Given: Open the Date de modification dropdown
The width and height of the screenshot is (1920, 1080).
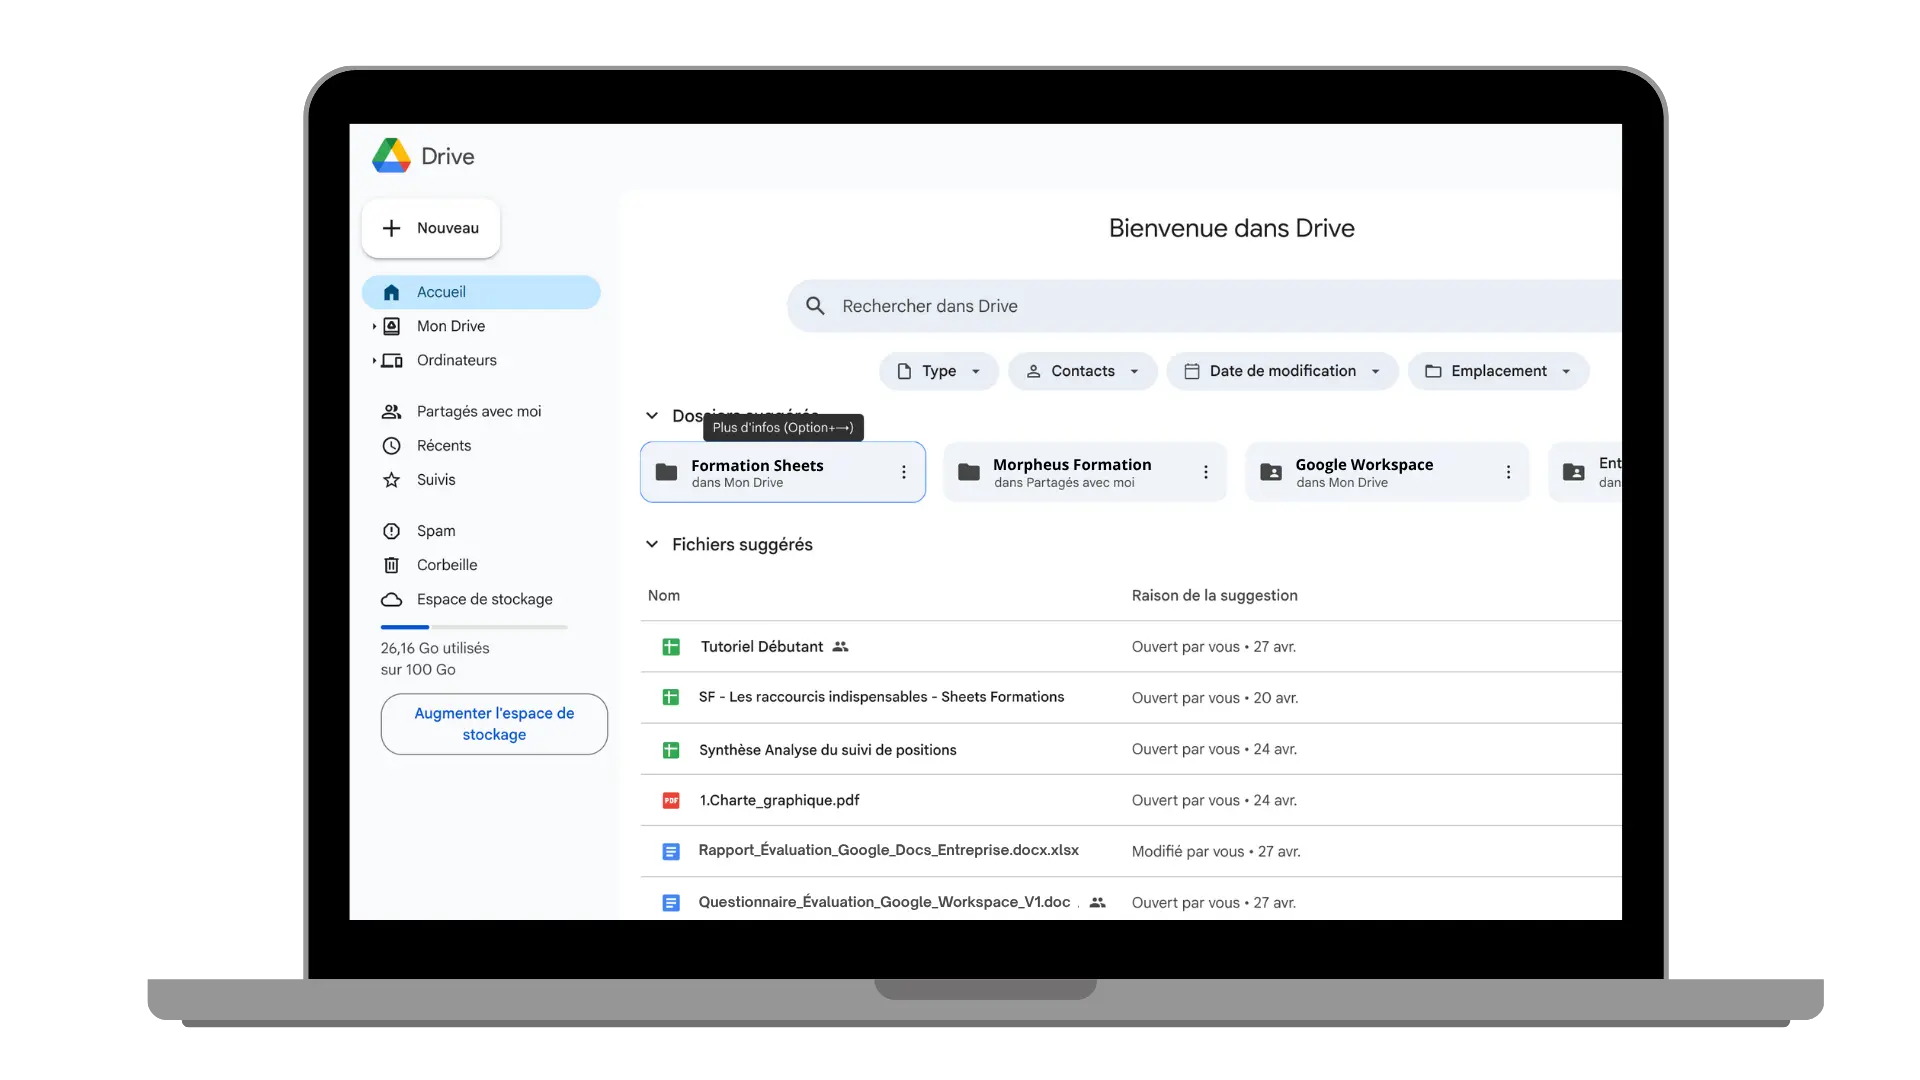Looking at the screenshot, I should pos(1283,371).
